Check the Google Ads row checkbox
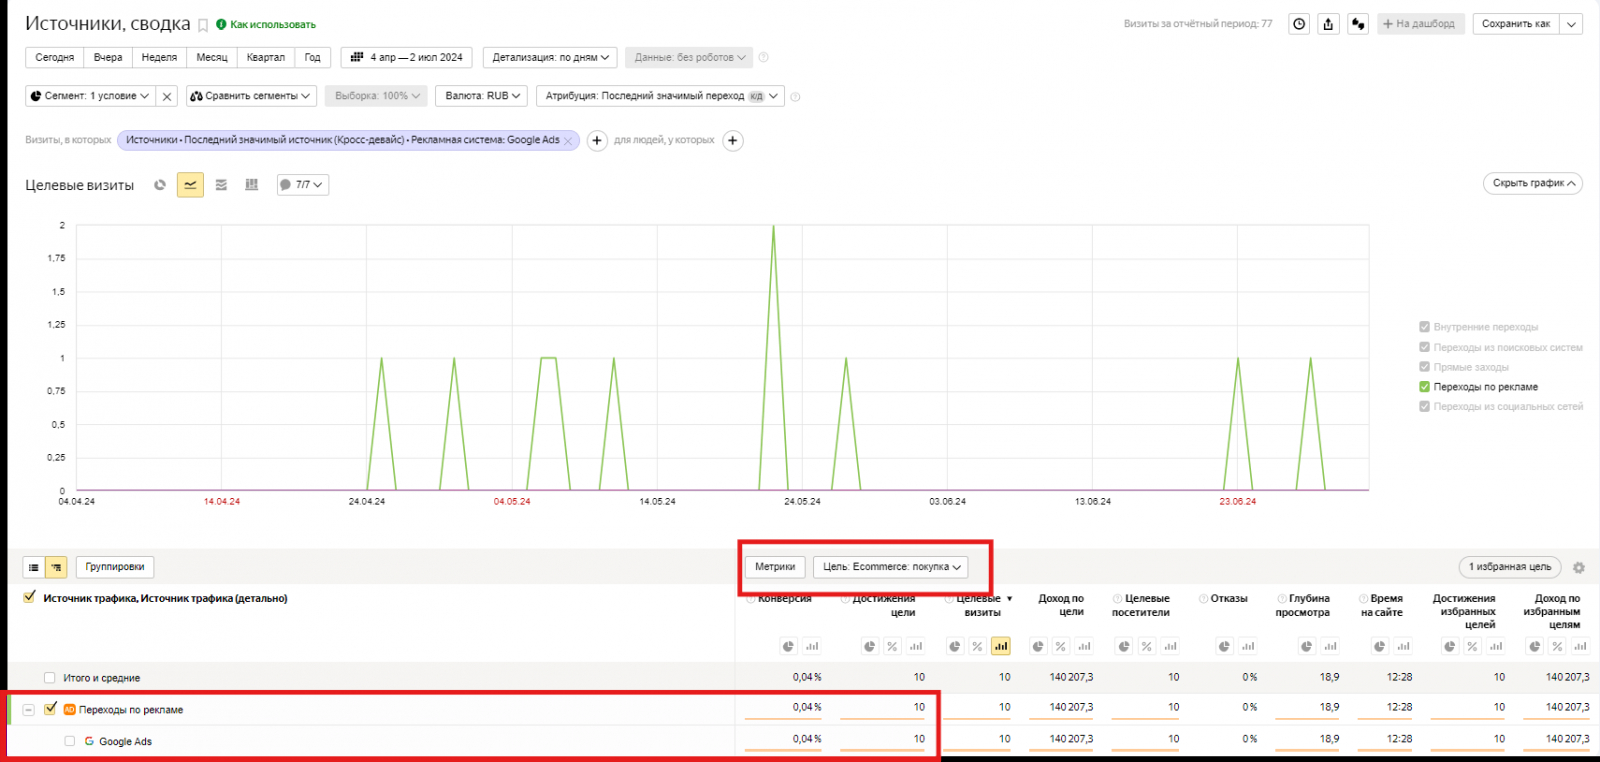The width and height of the screenshot is (1600, 762). coord(70,741)
